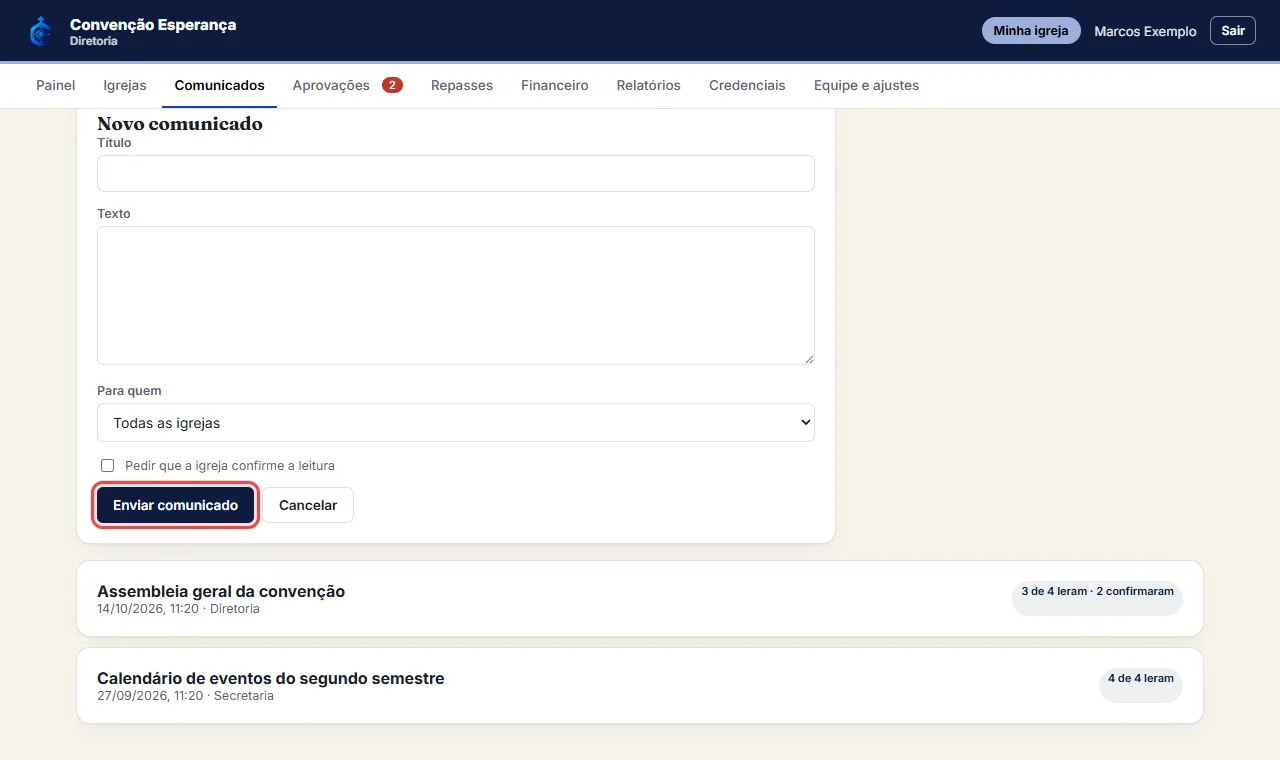Image resolution: width=1280 pixels, height=760 pixels.
Task: Open the Painel tab
Action: click(x=56, y=86)
